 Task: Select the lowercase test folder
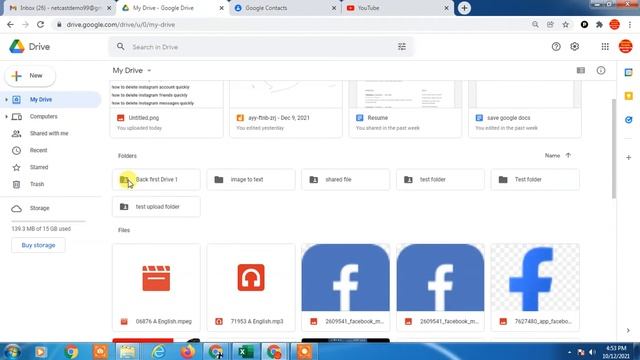440,180
